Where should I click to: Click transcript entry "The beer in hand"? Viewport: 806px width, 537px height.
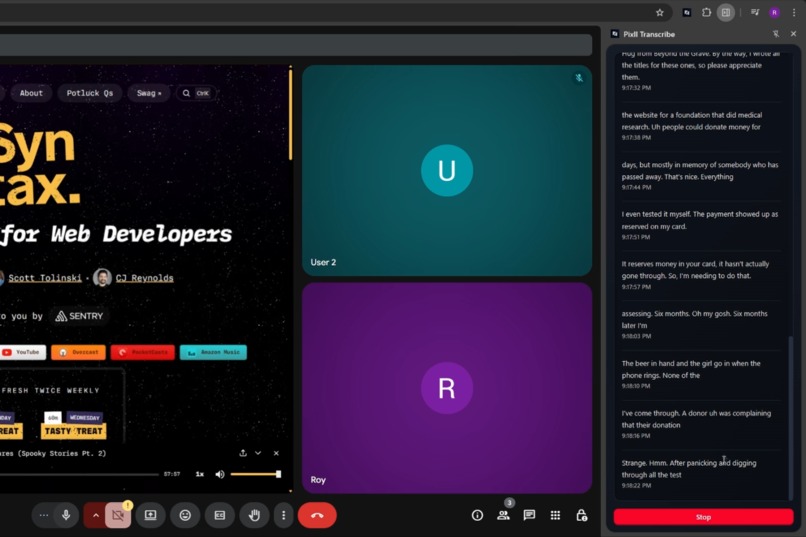pyautogui.click(x=691, y=369)
